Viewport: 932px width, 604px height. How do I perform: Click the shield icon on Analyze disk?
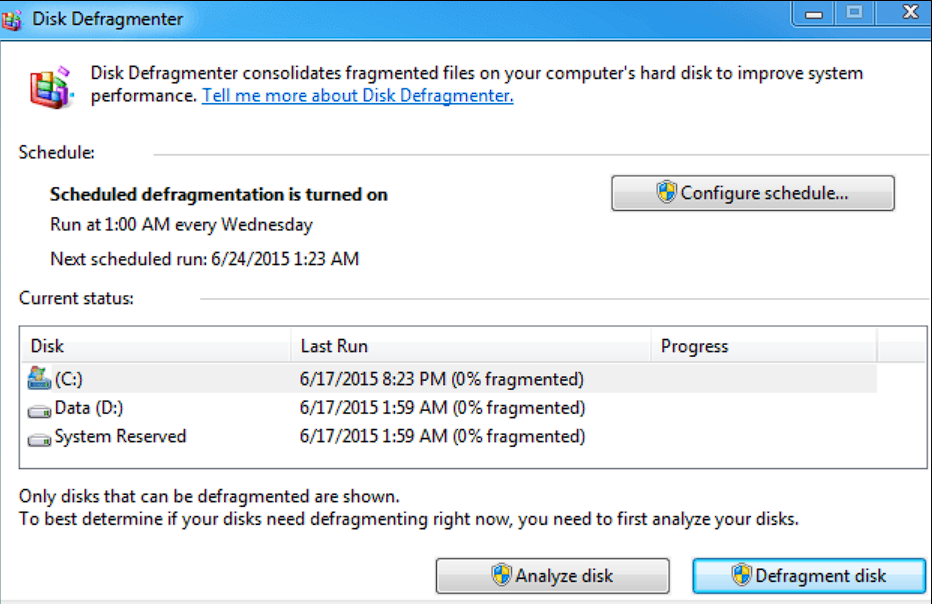(501, 575)
